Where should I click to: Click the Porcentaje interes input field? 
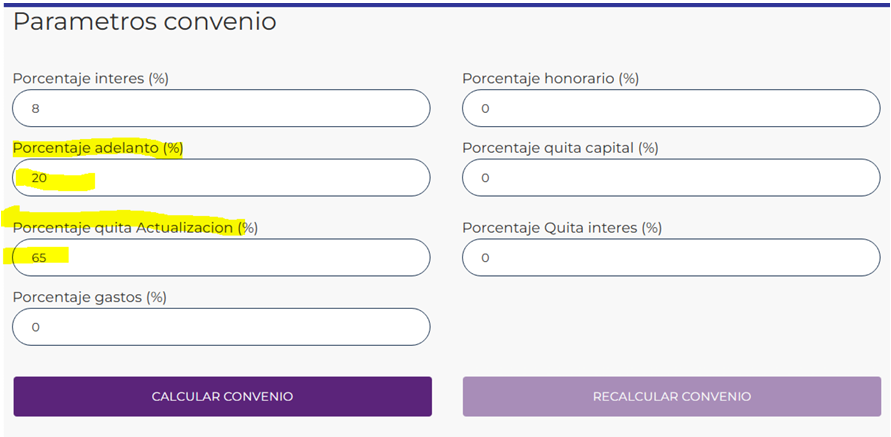pyautogui.click(x=221, y=108)
